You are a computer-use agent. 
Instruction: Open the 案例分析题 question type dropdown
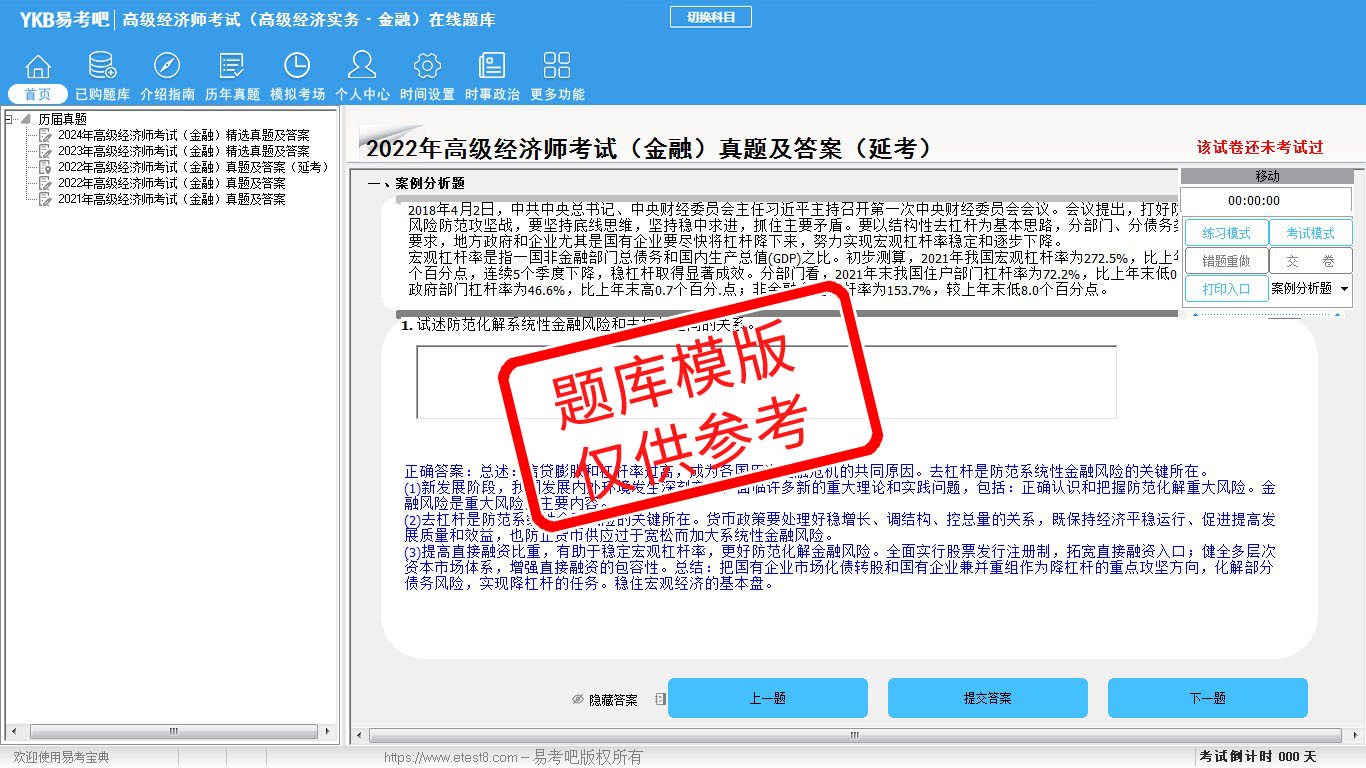pyautogui.click(x=1310, y=289)
